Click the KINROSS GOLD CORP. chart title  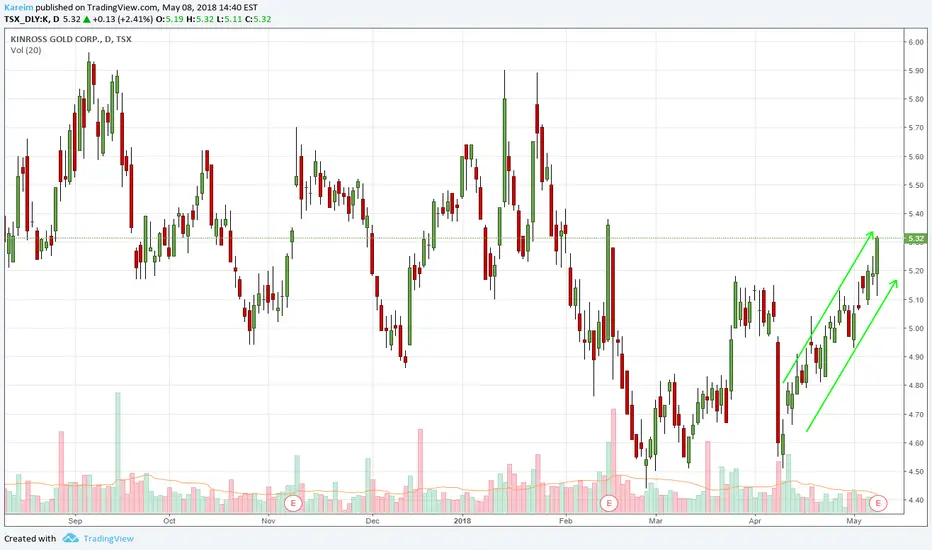tap(71, 39)
